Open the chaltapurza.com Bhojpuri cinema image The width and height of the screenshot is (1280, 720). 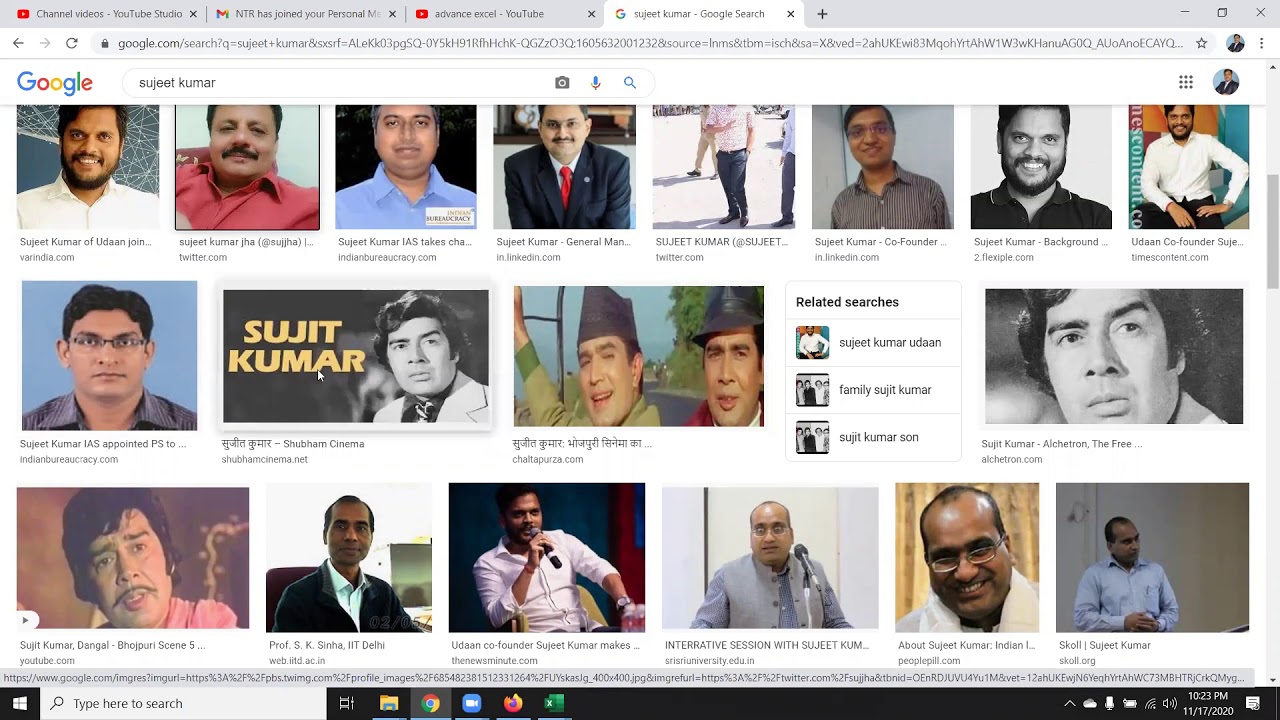[638, 357]
